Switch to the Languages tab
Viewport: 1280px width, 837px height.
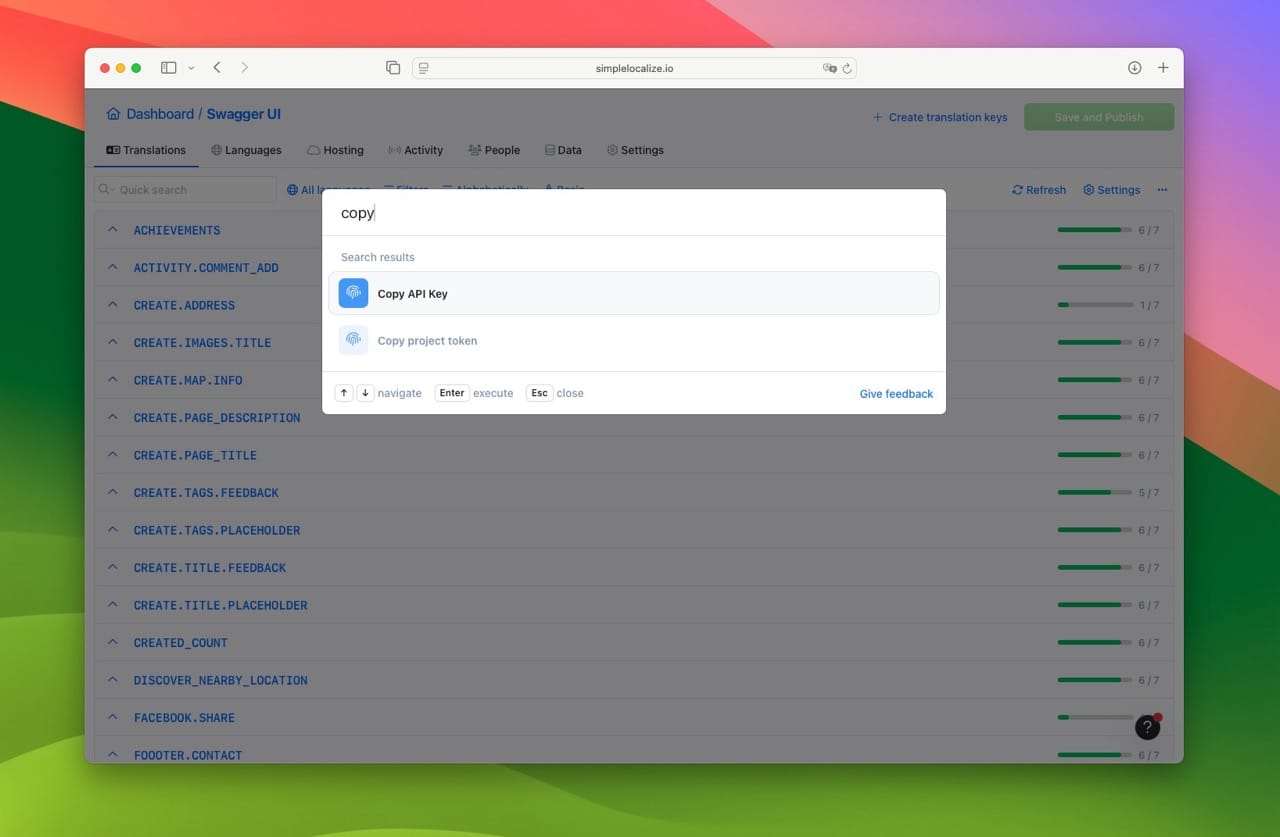[246, 150]
